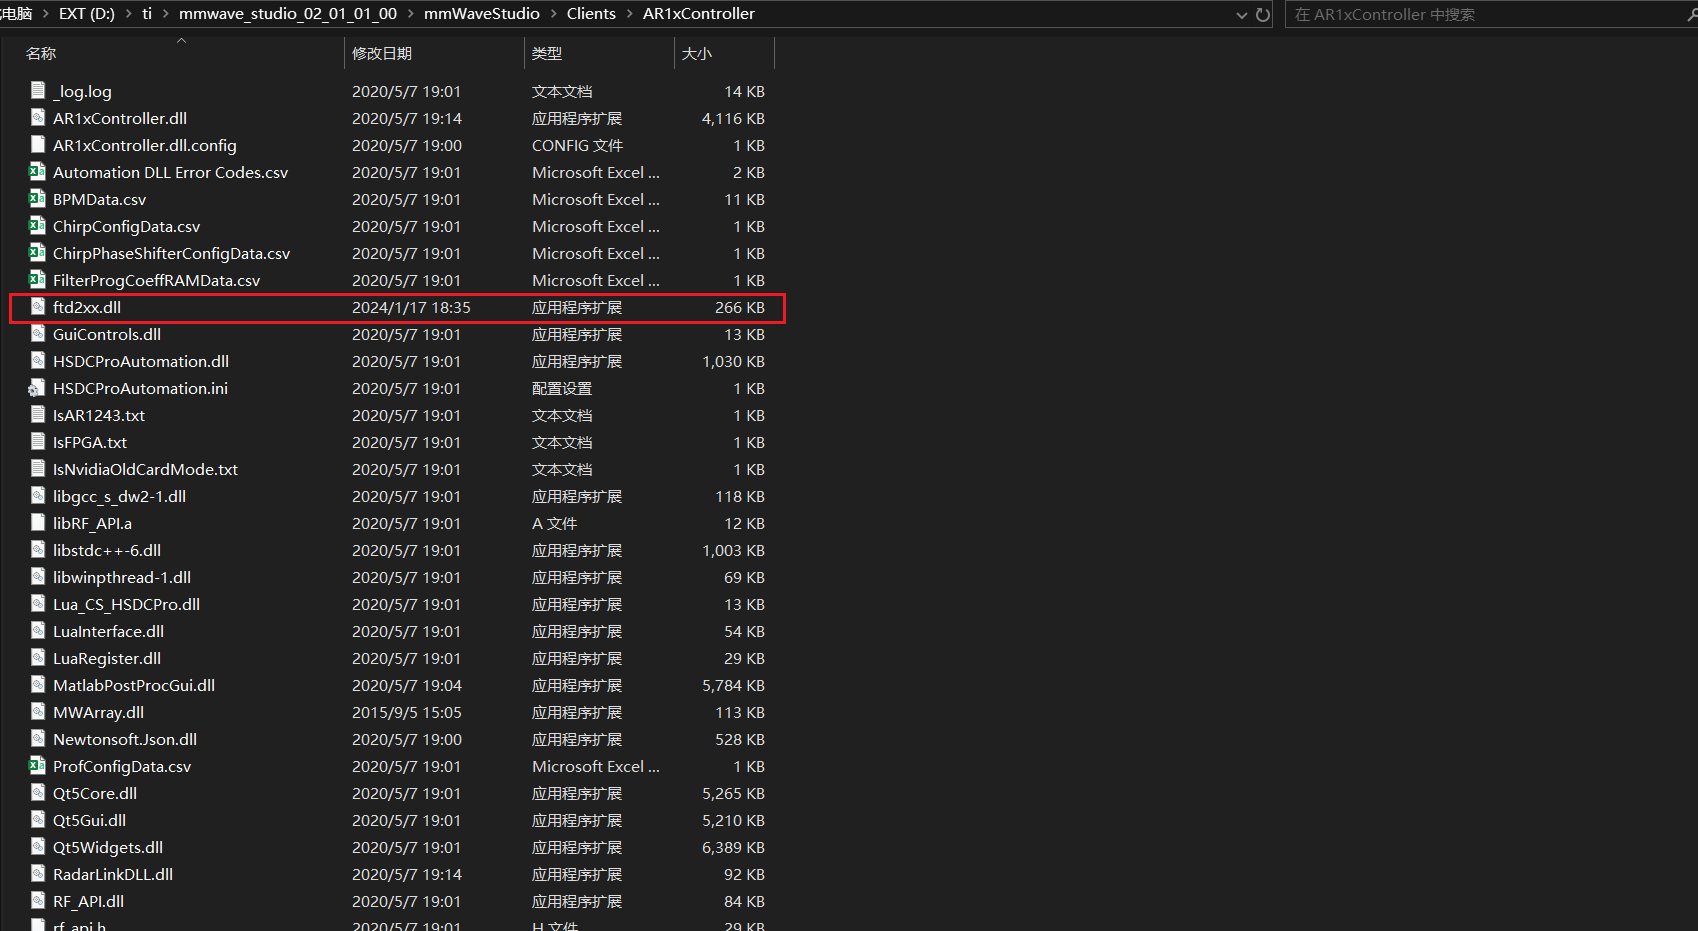Viewport: 1698px width, 931px height.
Task: Click the 2024/1/17 18:35 date of ftd2xx.dll
Action: 411,307
